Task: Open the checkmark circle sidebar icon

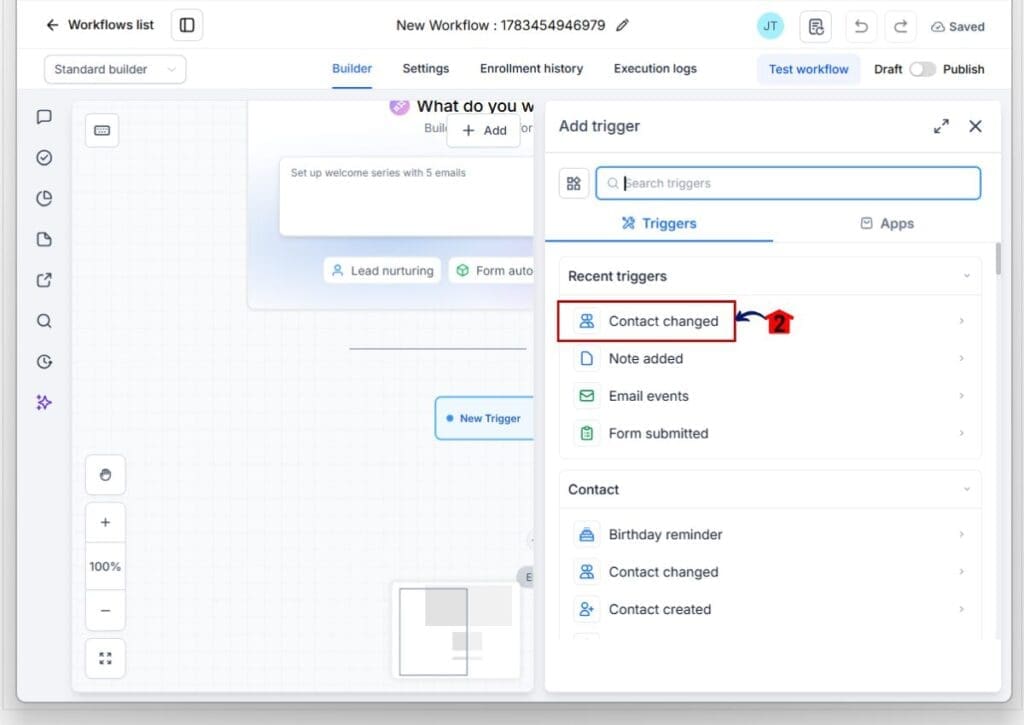Action: [x=44, y=157]
